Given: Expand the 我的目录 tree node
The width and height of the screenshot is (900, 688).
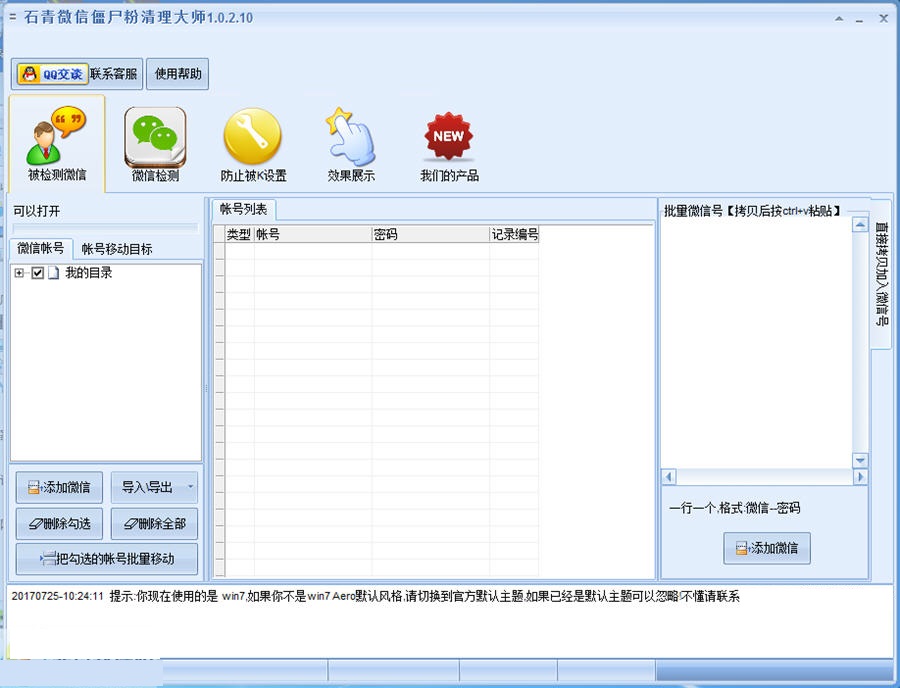Looking at the screenshot, I should click(x=20, y=273).
